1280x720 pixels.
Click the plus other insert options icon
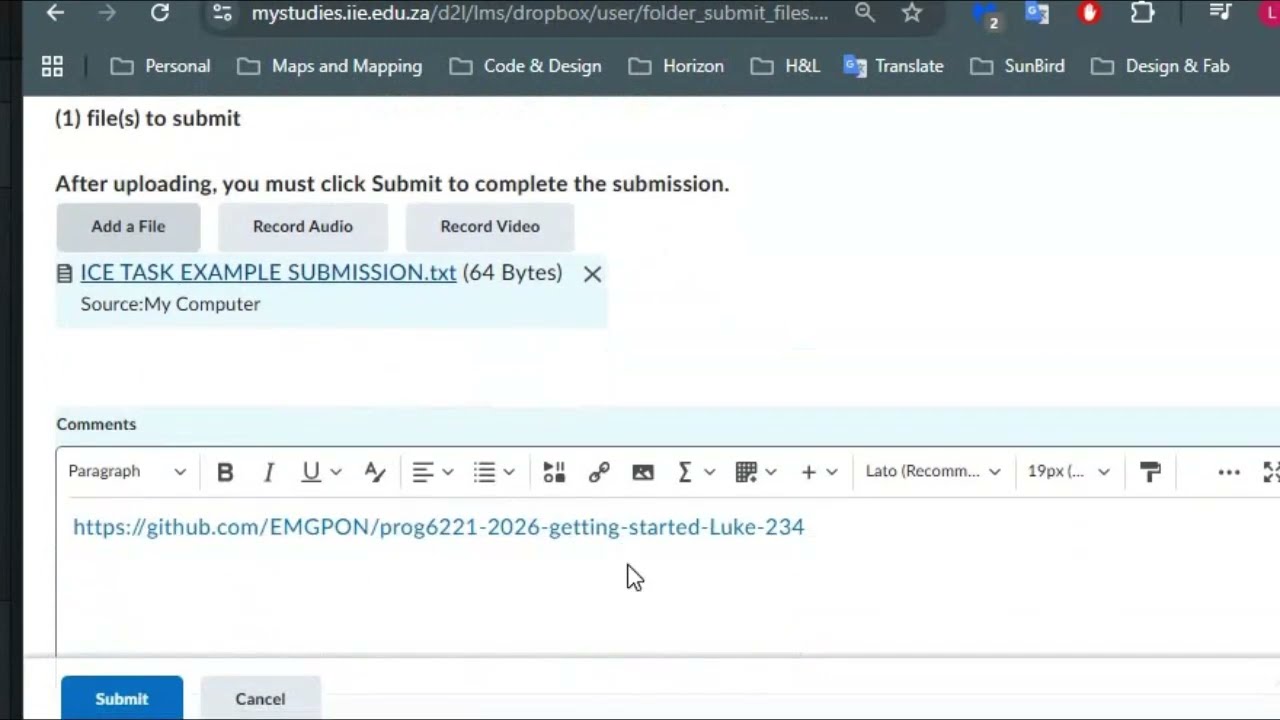[x=808, y=472]
